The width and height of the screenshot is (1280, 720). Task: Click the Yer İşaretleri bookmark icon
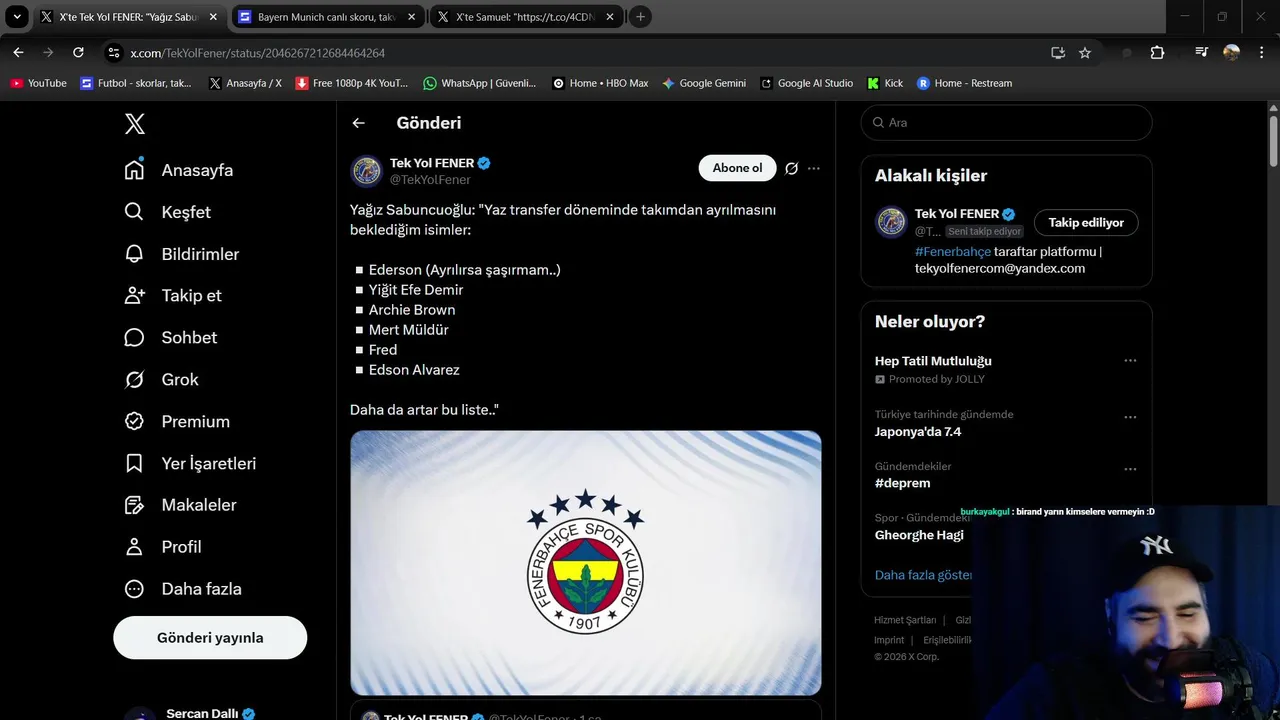[134, 464]
